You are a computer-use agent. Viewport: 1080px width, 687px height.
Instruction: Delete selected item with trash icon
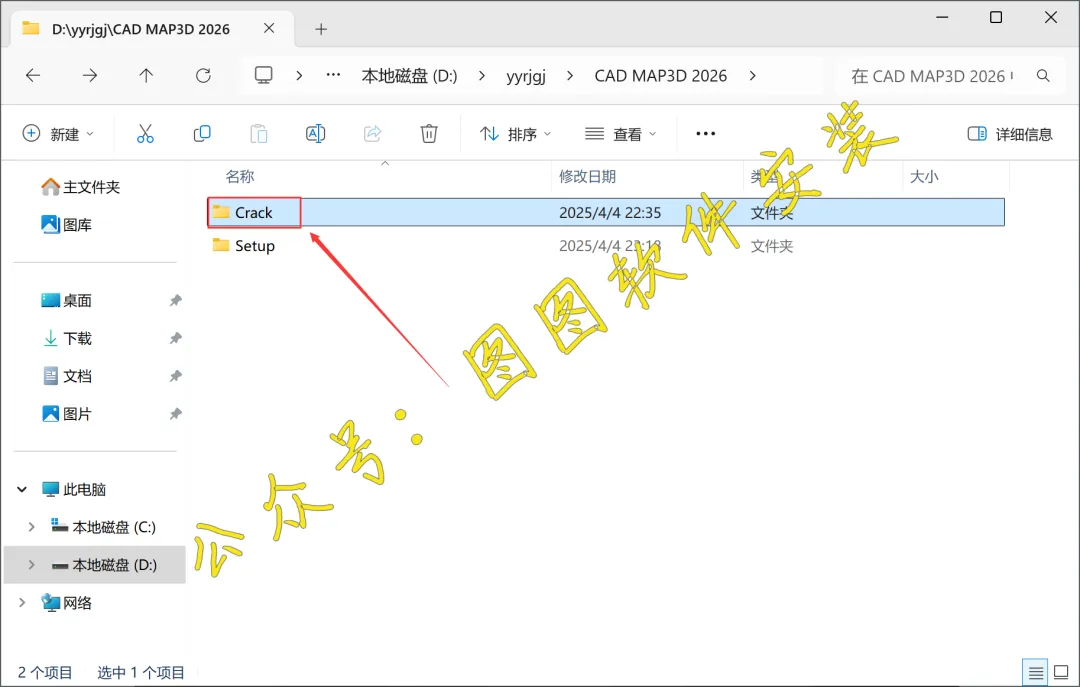[429, 134]
